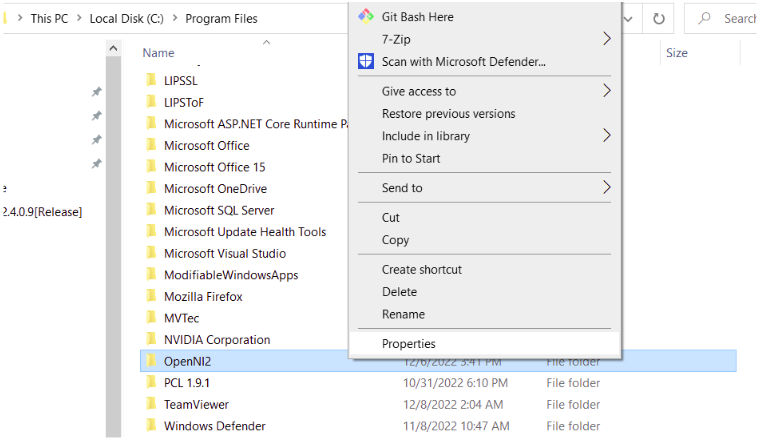
Task: Expand the Include in library submenu arrow
Action: coord(606,136)
